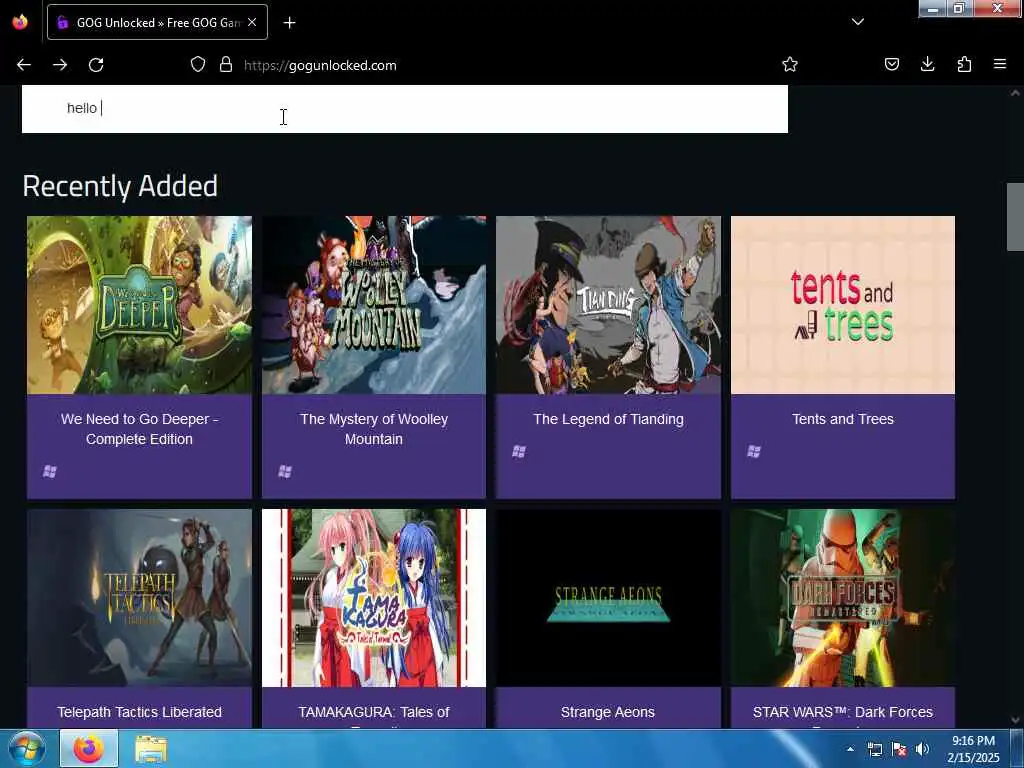The width and height of the screenshot is (1024, 768).
Task: Click Windows icon under We Need to Go Deeper
Action: [50, 472]
